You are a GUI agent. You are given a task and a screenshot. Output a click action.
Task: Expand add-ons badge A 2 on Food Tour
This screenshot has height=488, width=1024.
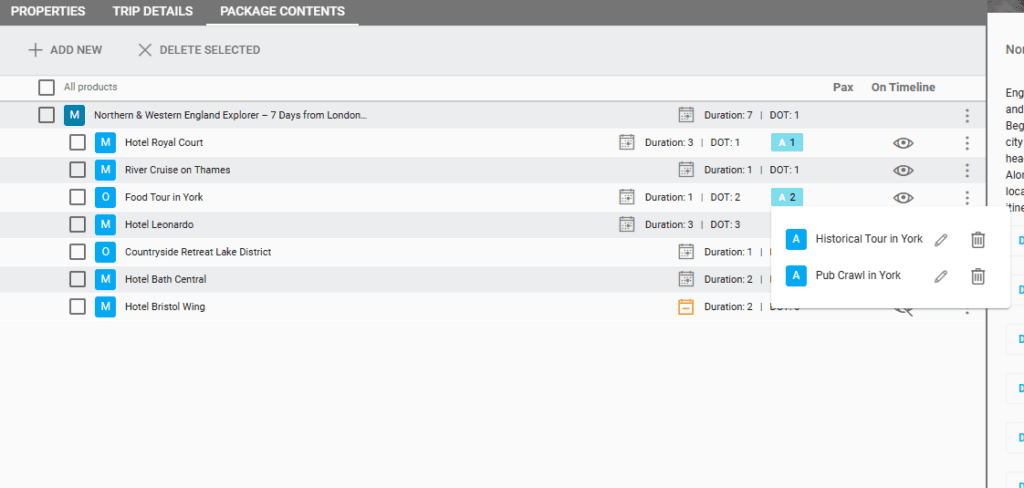click(x=786, y=197)
